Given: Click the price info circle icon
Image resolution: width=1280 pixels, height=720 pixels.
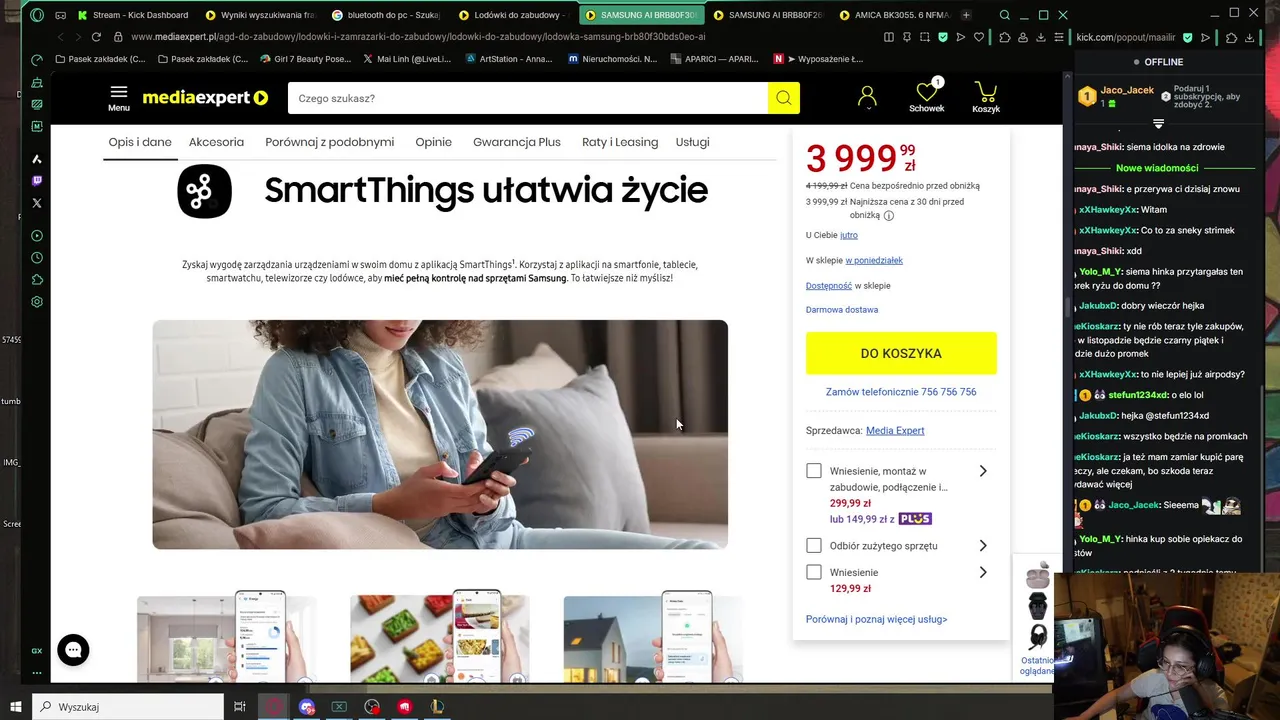Looking at the screenshot, I should (x=889, y=215).
